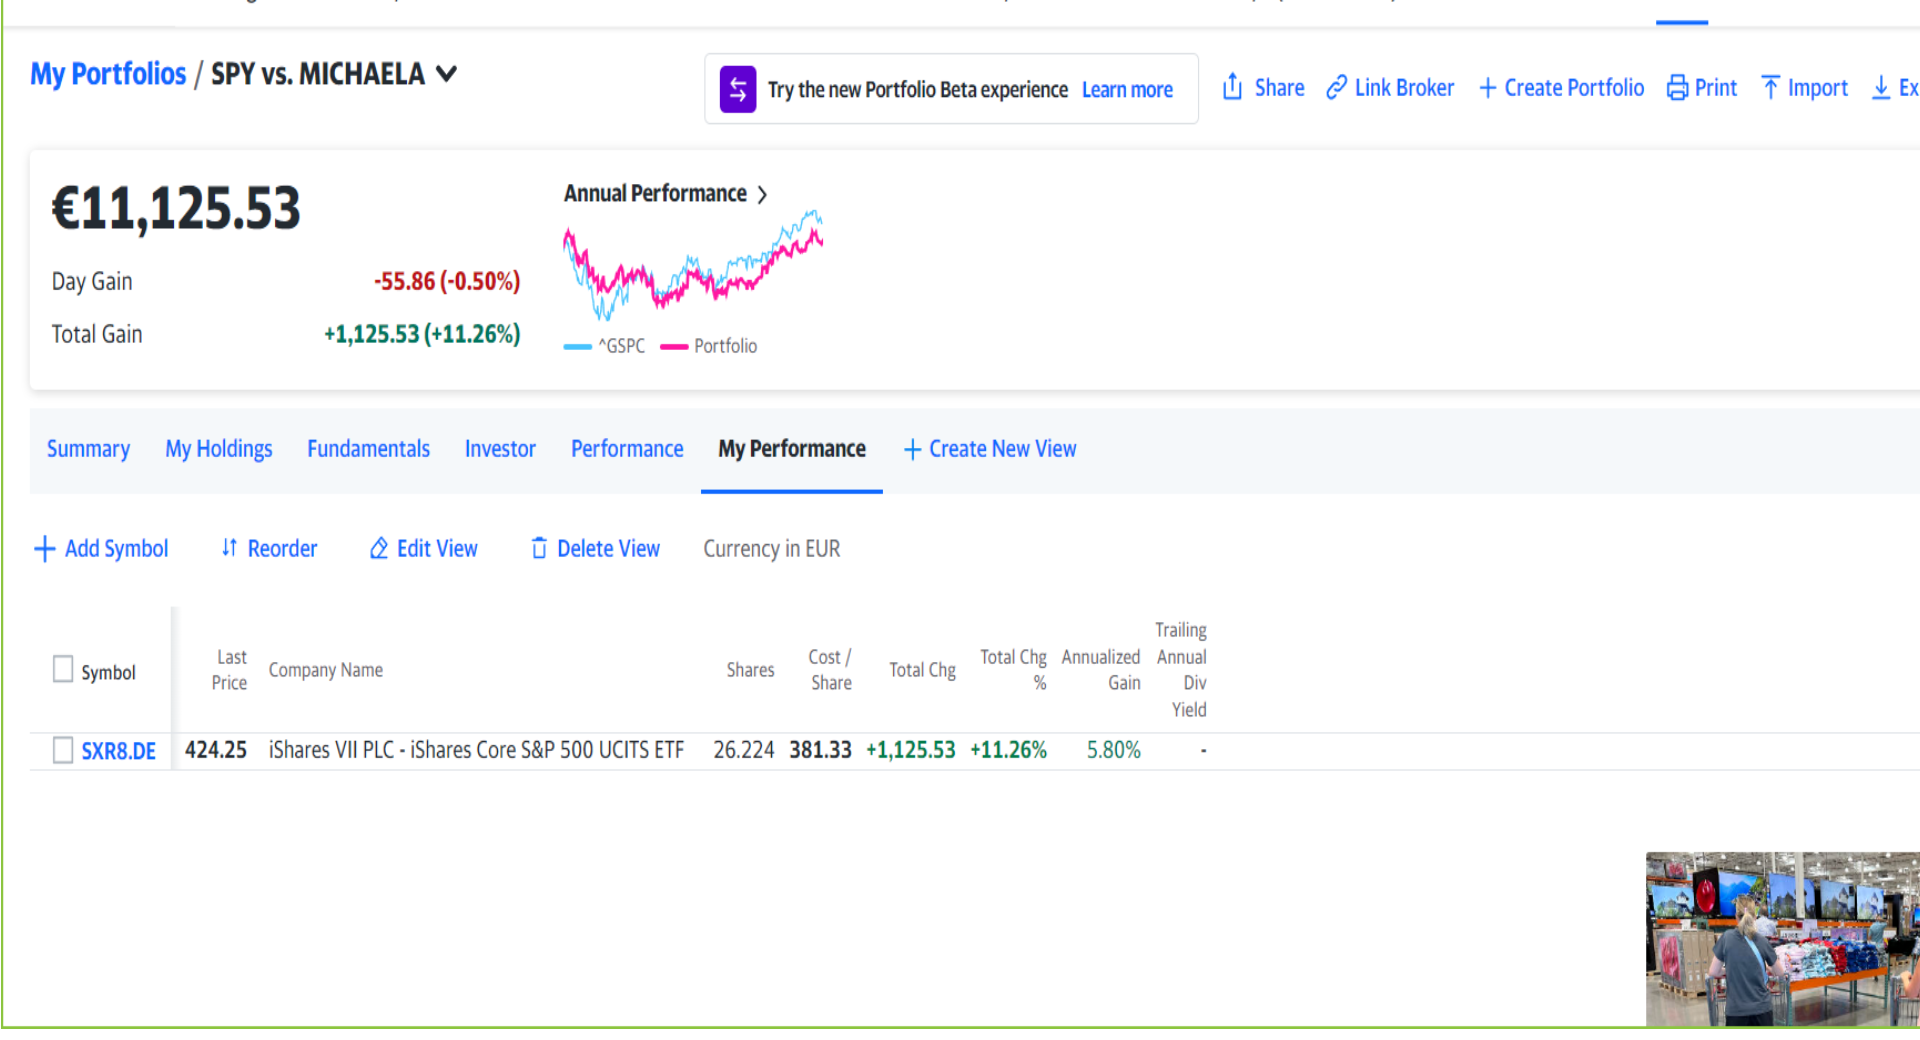
Task: Click the 381.33 cost per share value
Action: (820, 750)
